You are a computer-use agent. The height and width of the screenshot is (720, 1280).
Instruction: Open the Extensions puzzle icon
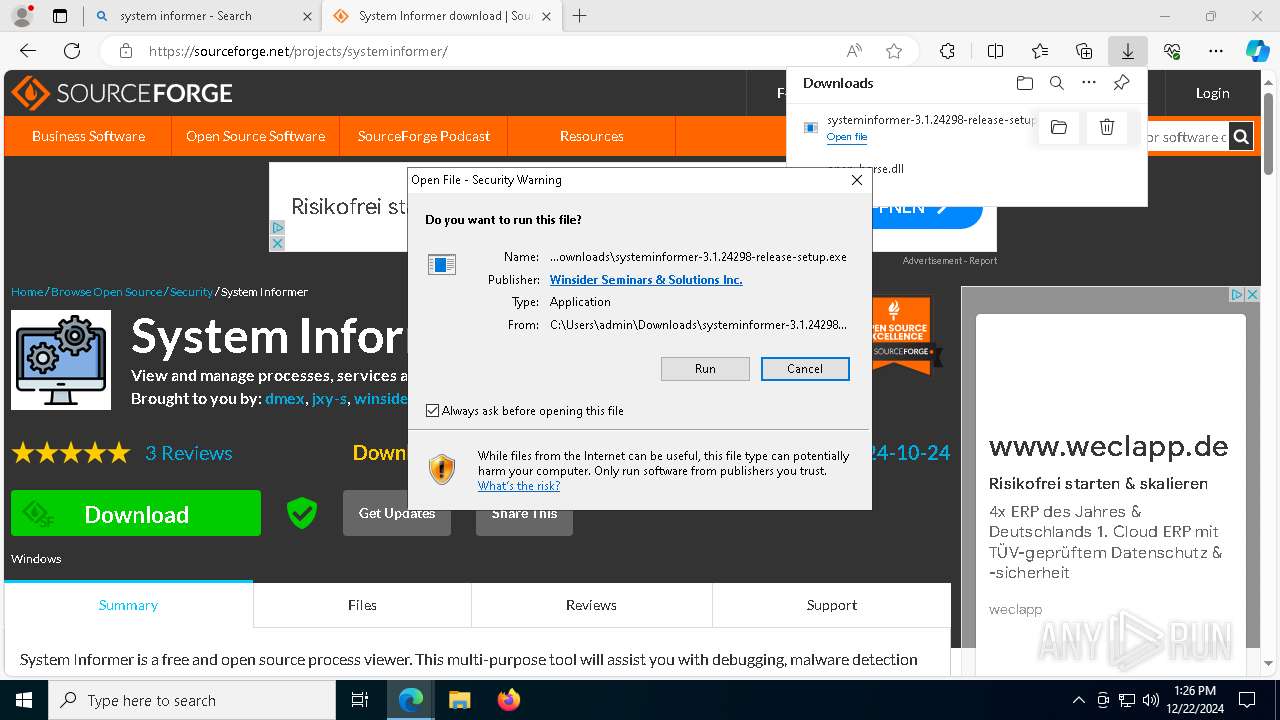pos(948,51)
